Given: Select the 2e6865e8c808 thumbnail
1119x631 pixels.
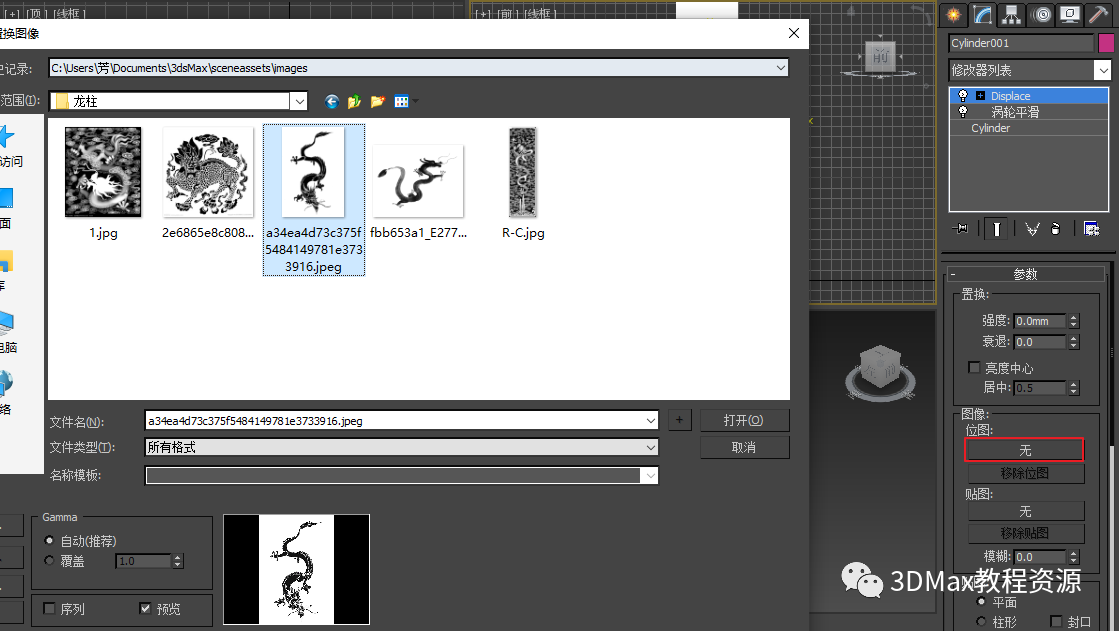Looking at the screenshot, I should (208, 172).
